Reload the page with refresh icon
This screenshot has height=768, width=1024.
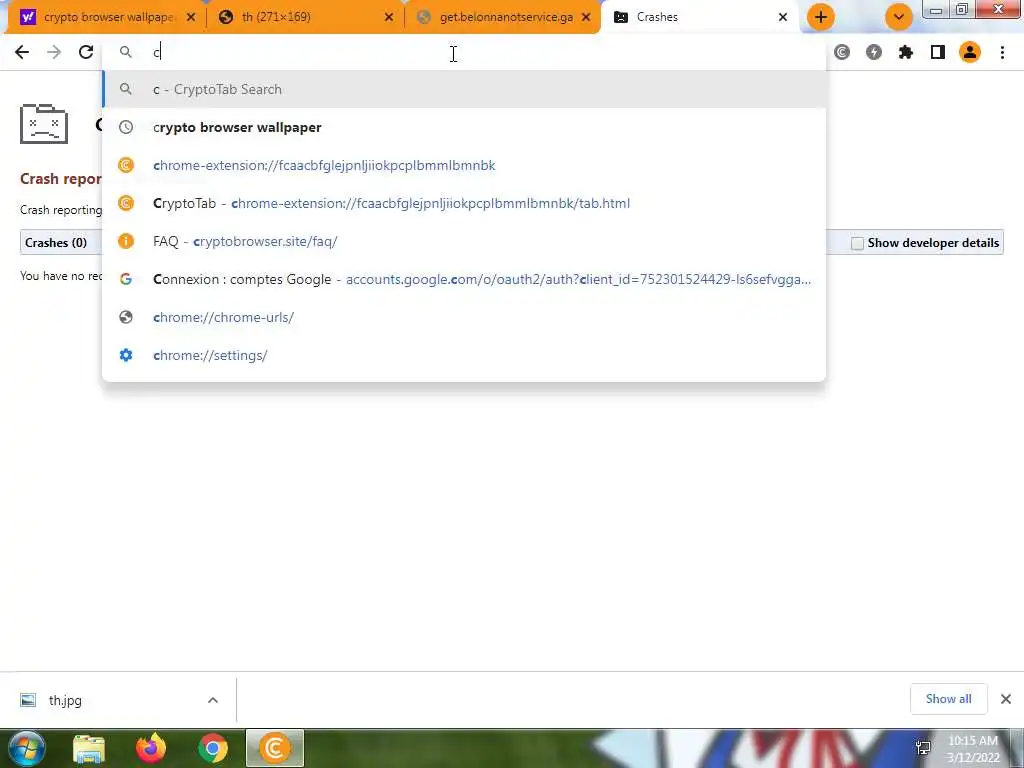pos(86,52)
